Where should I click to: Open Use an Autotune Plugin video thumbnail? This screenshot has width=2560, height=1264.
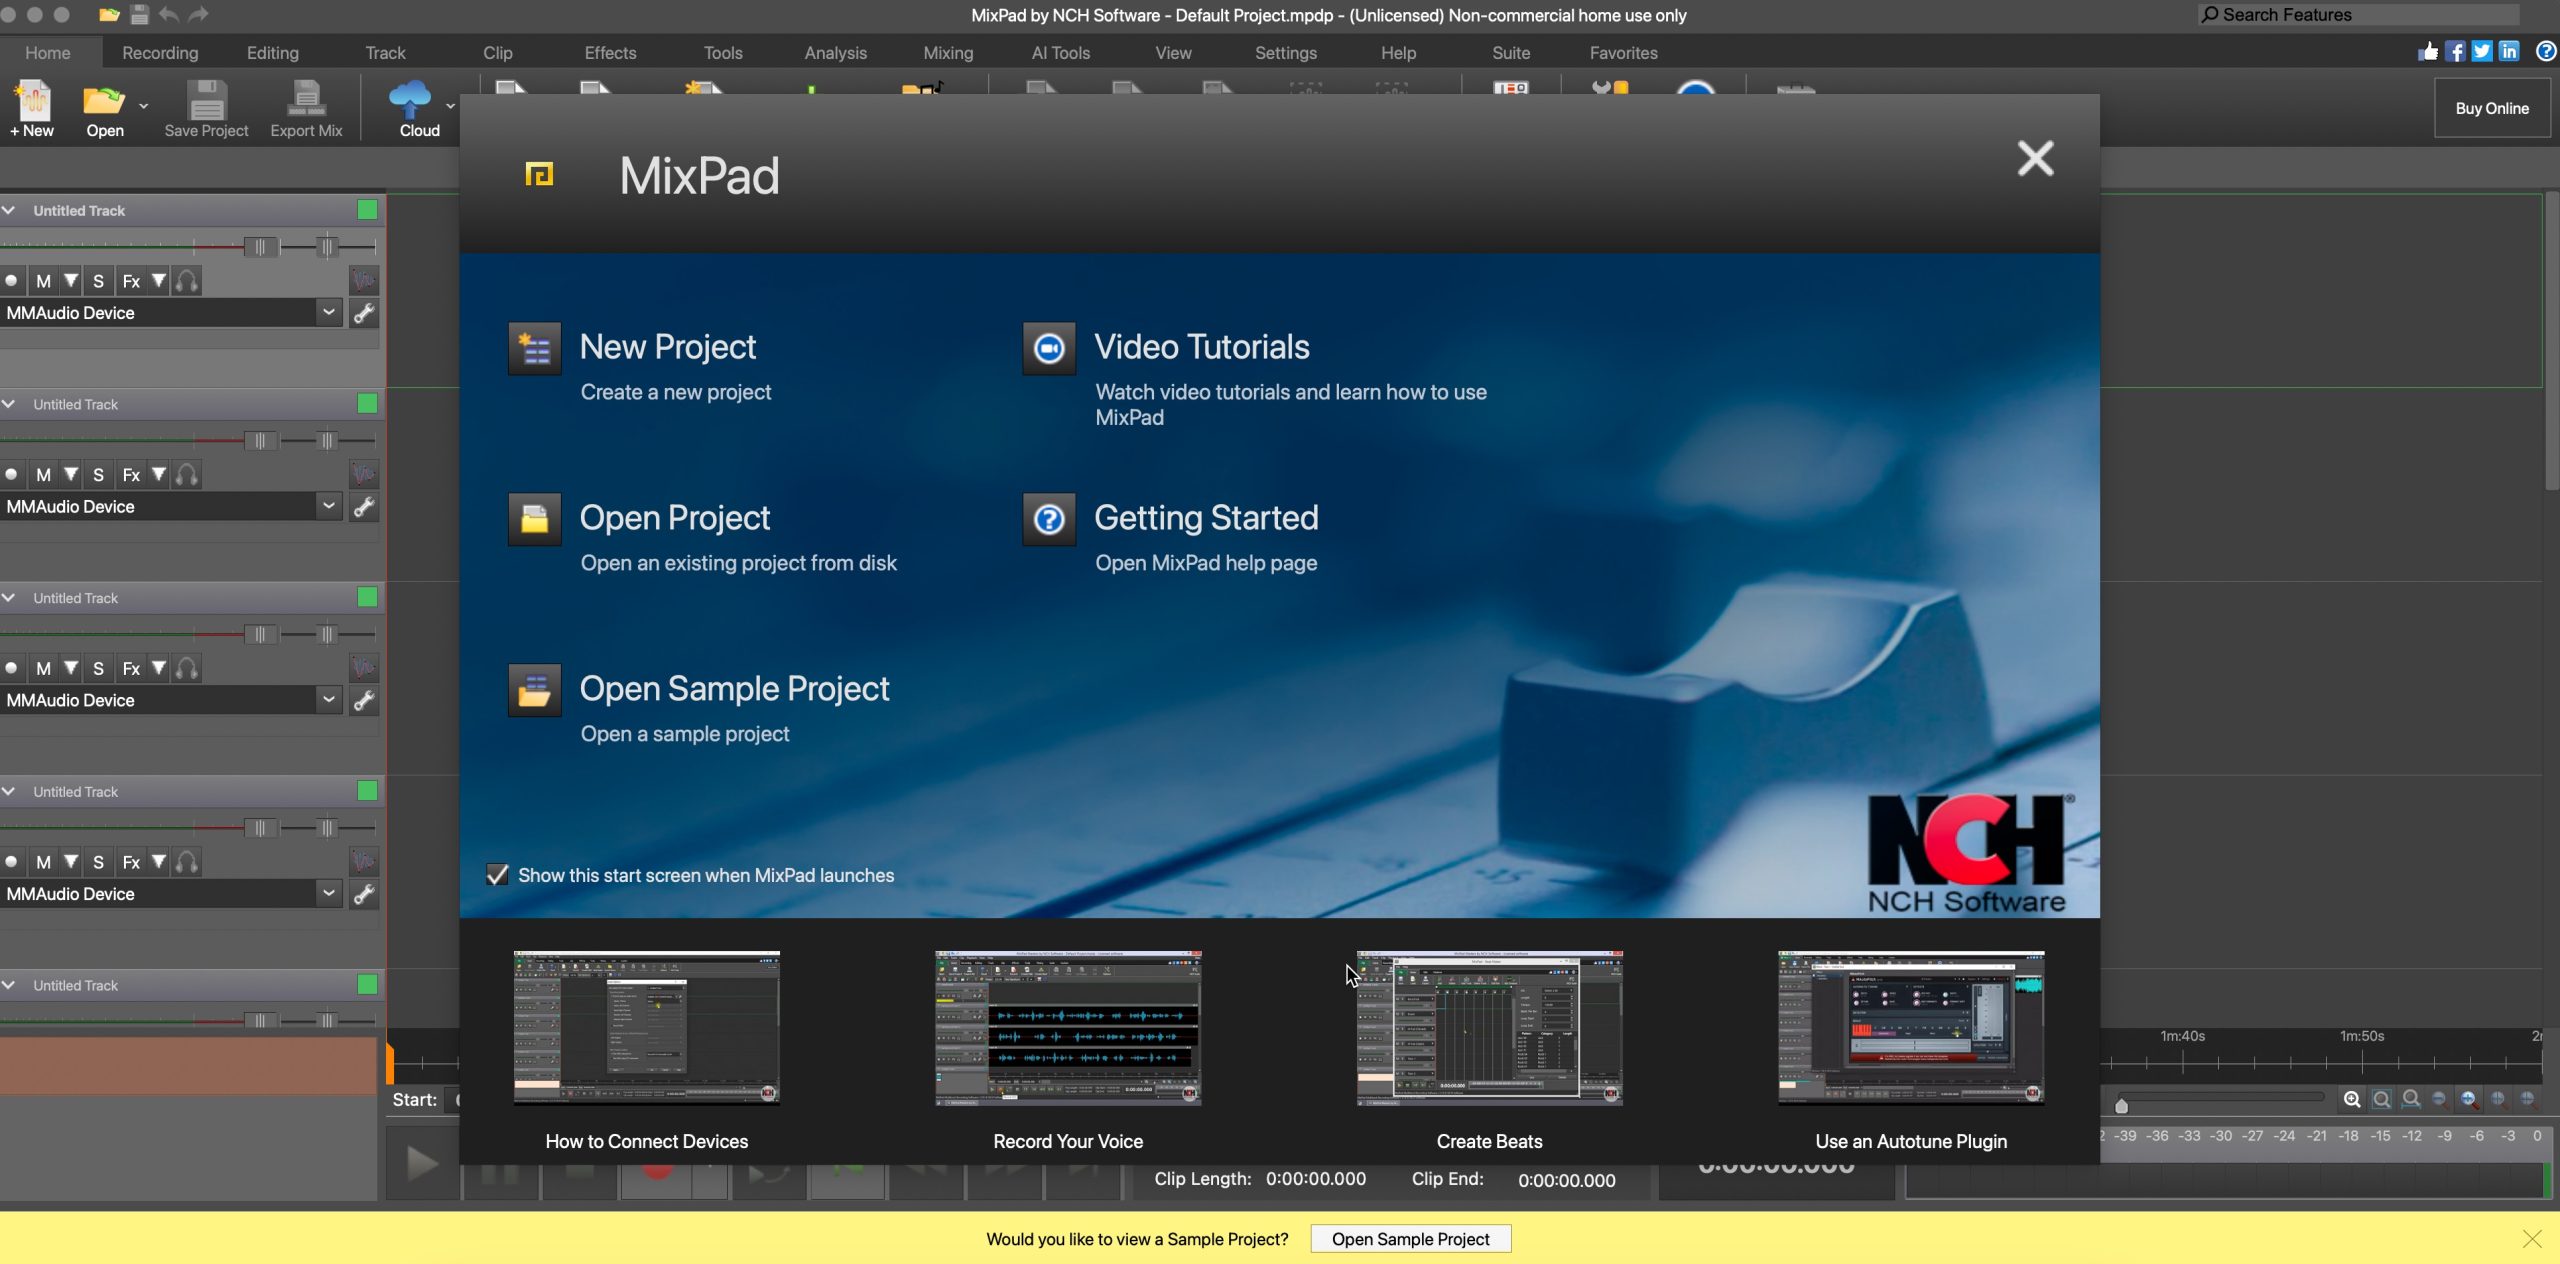(1911, 1028)
